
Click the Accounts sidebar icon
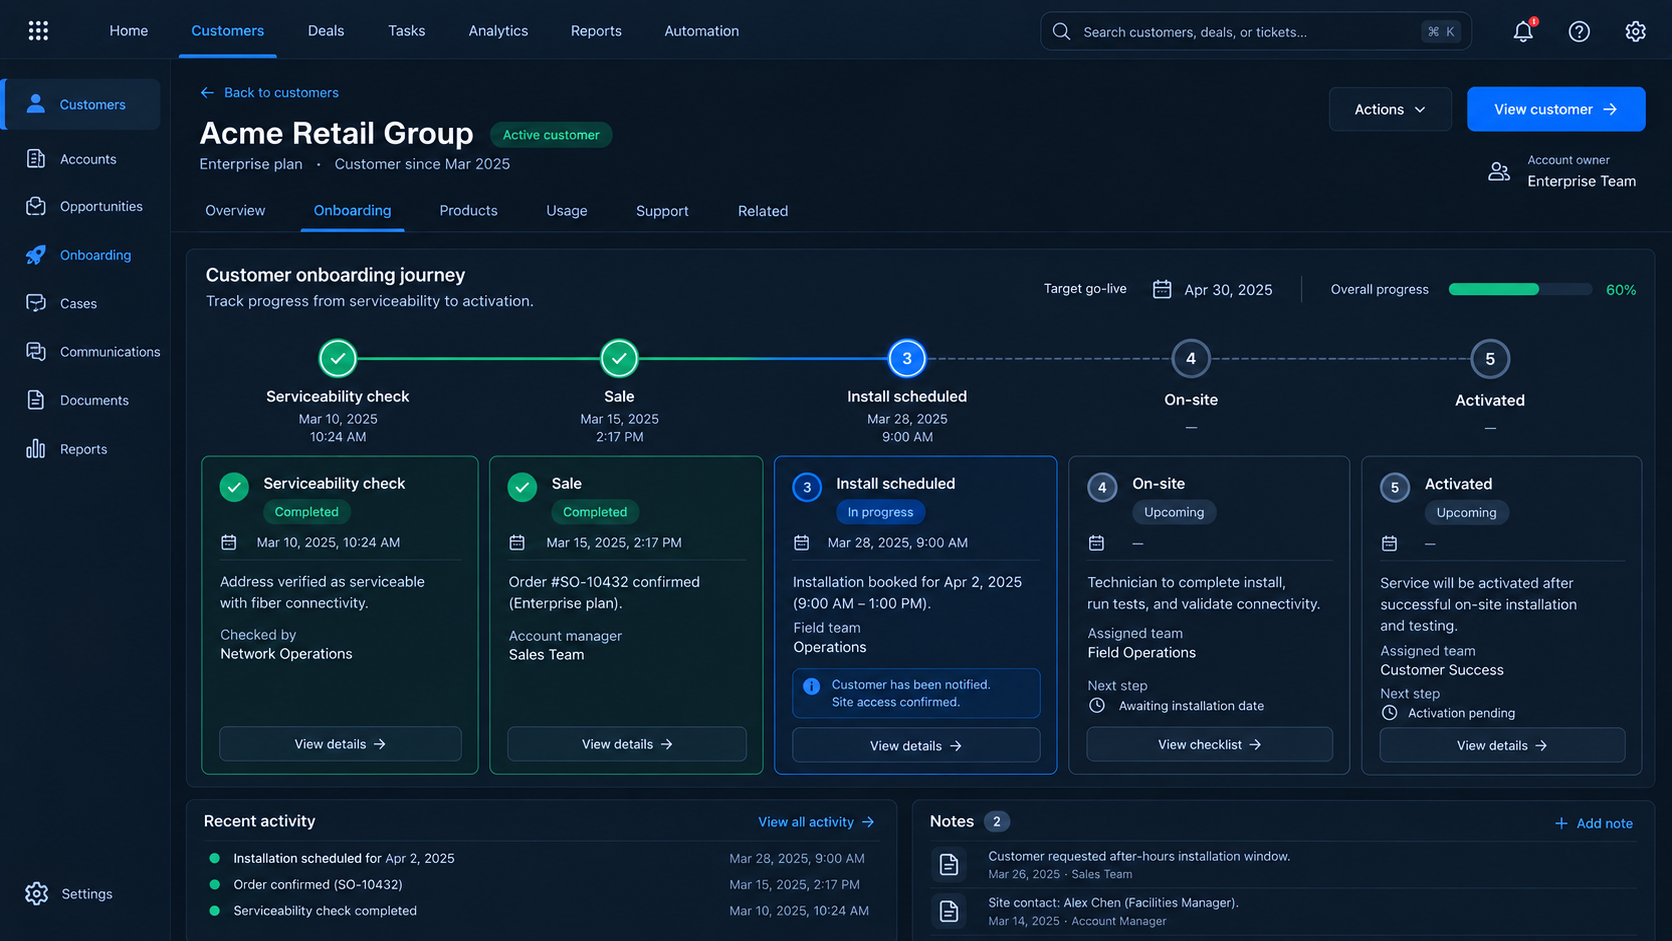point(36,158)
